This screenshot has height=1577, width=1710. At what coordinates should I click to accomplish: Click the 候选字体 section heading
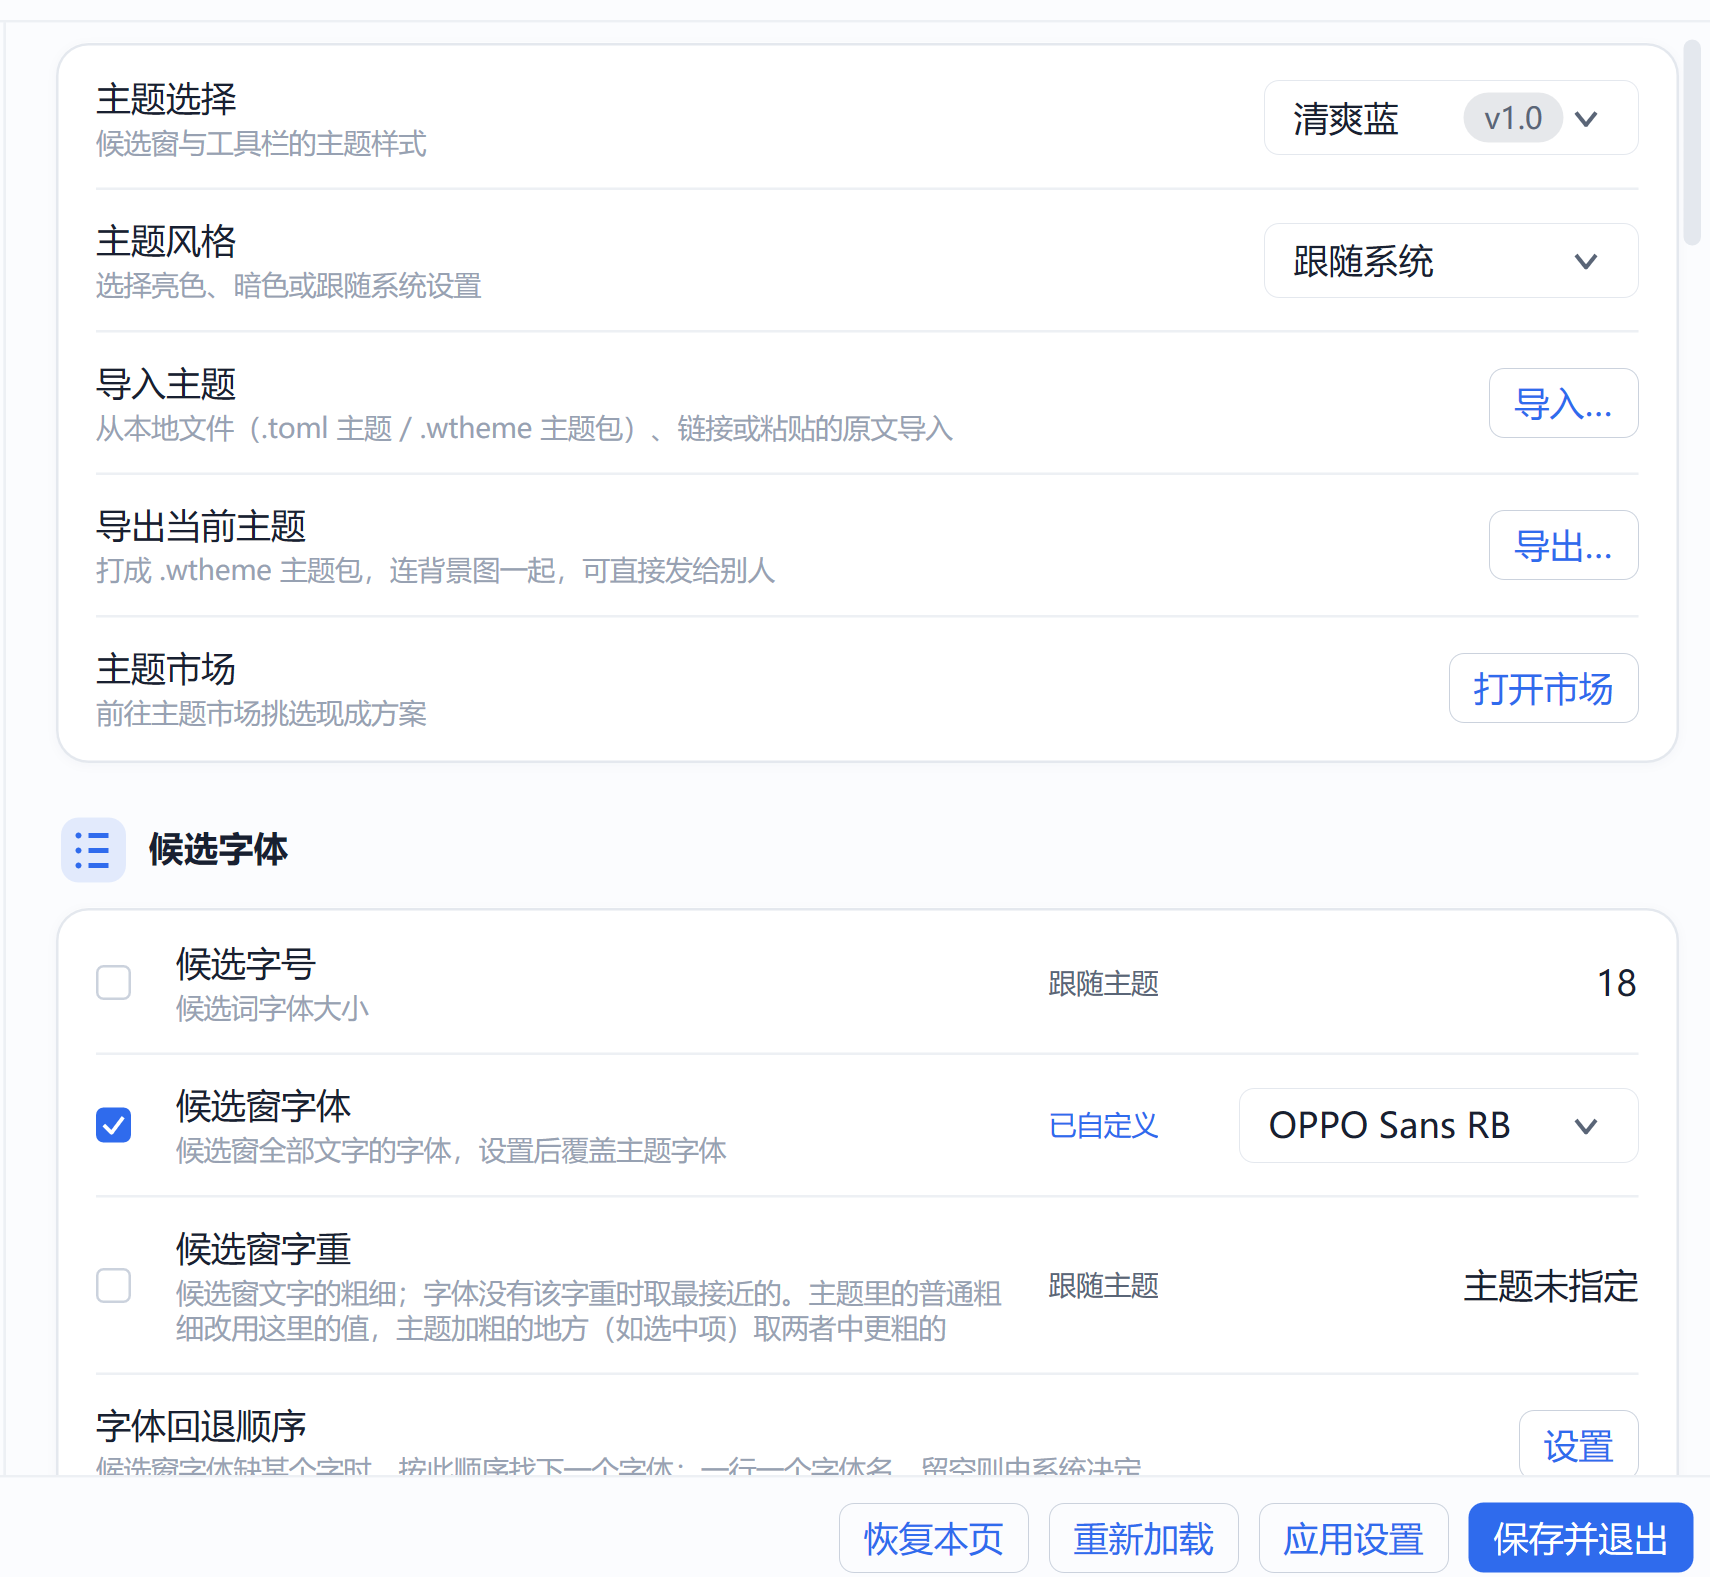[x=218, y=849]
